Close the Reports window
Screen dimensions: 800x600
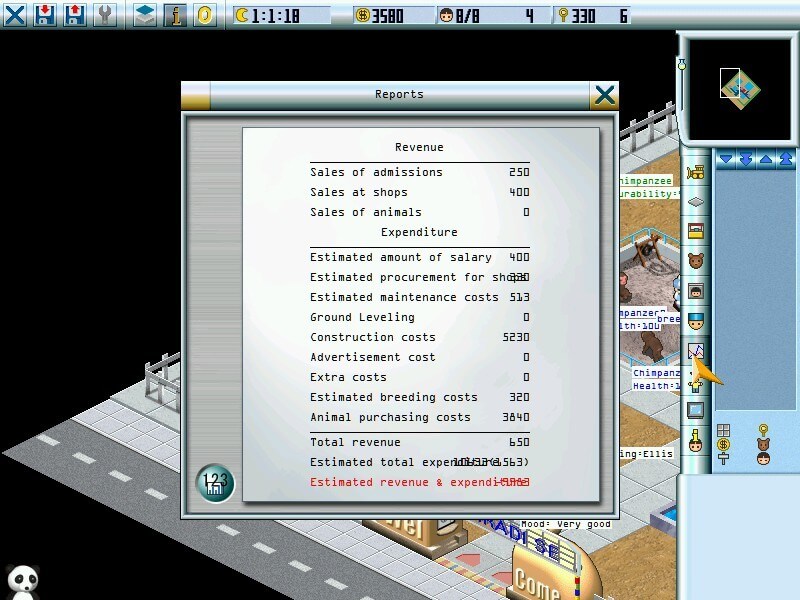tap(605, 95)
